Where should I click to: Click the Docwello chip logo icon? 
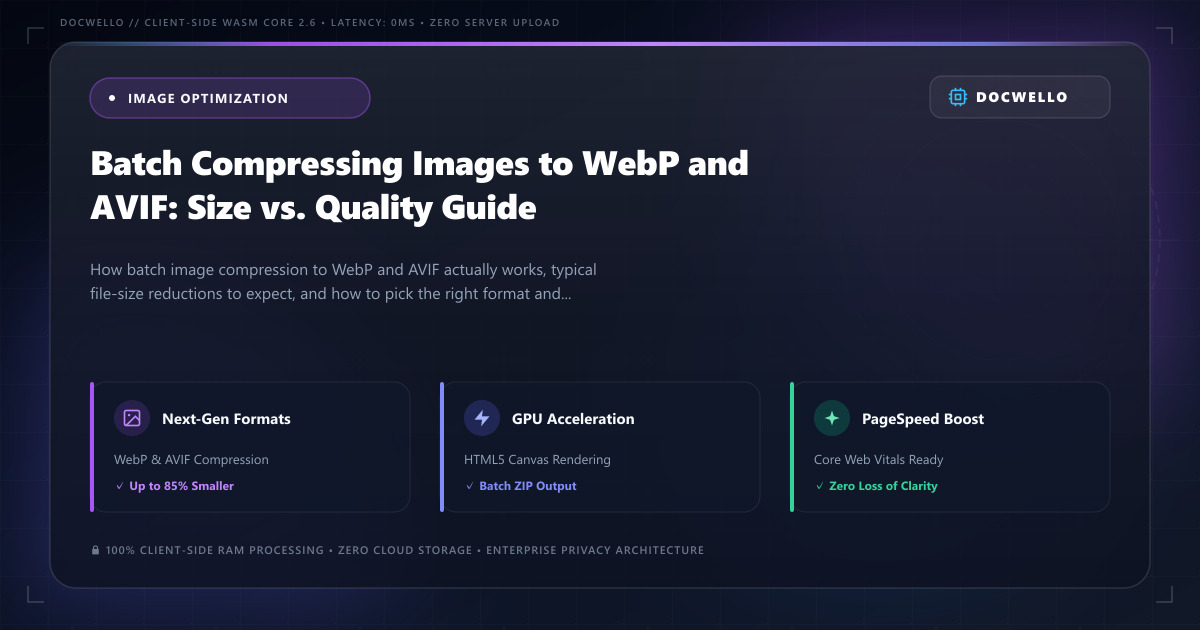pos(958,97)
